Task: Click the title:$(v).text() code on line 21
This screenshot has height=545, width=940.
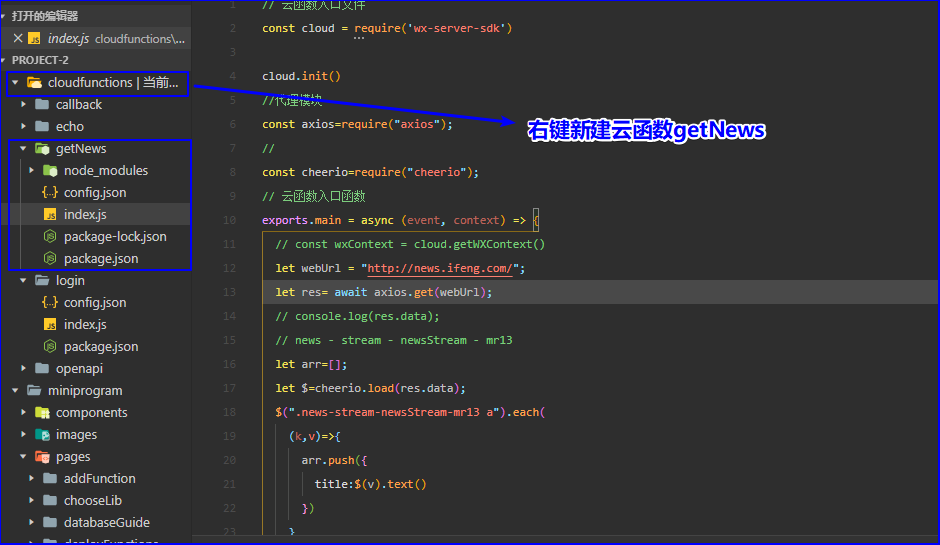Action: click(370, 484)
